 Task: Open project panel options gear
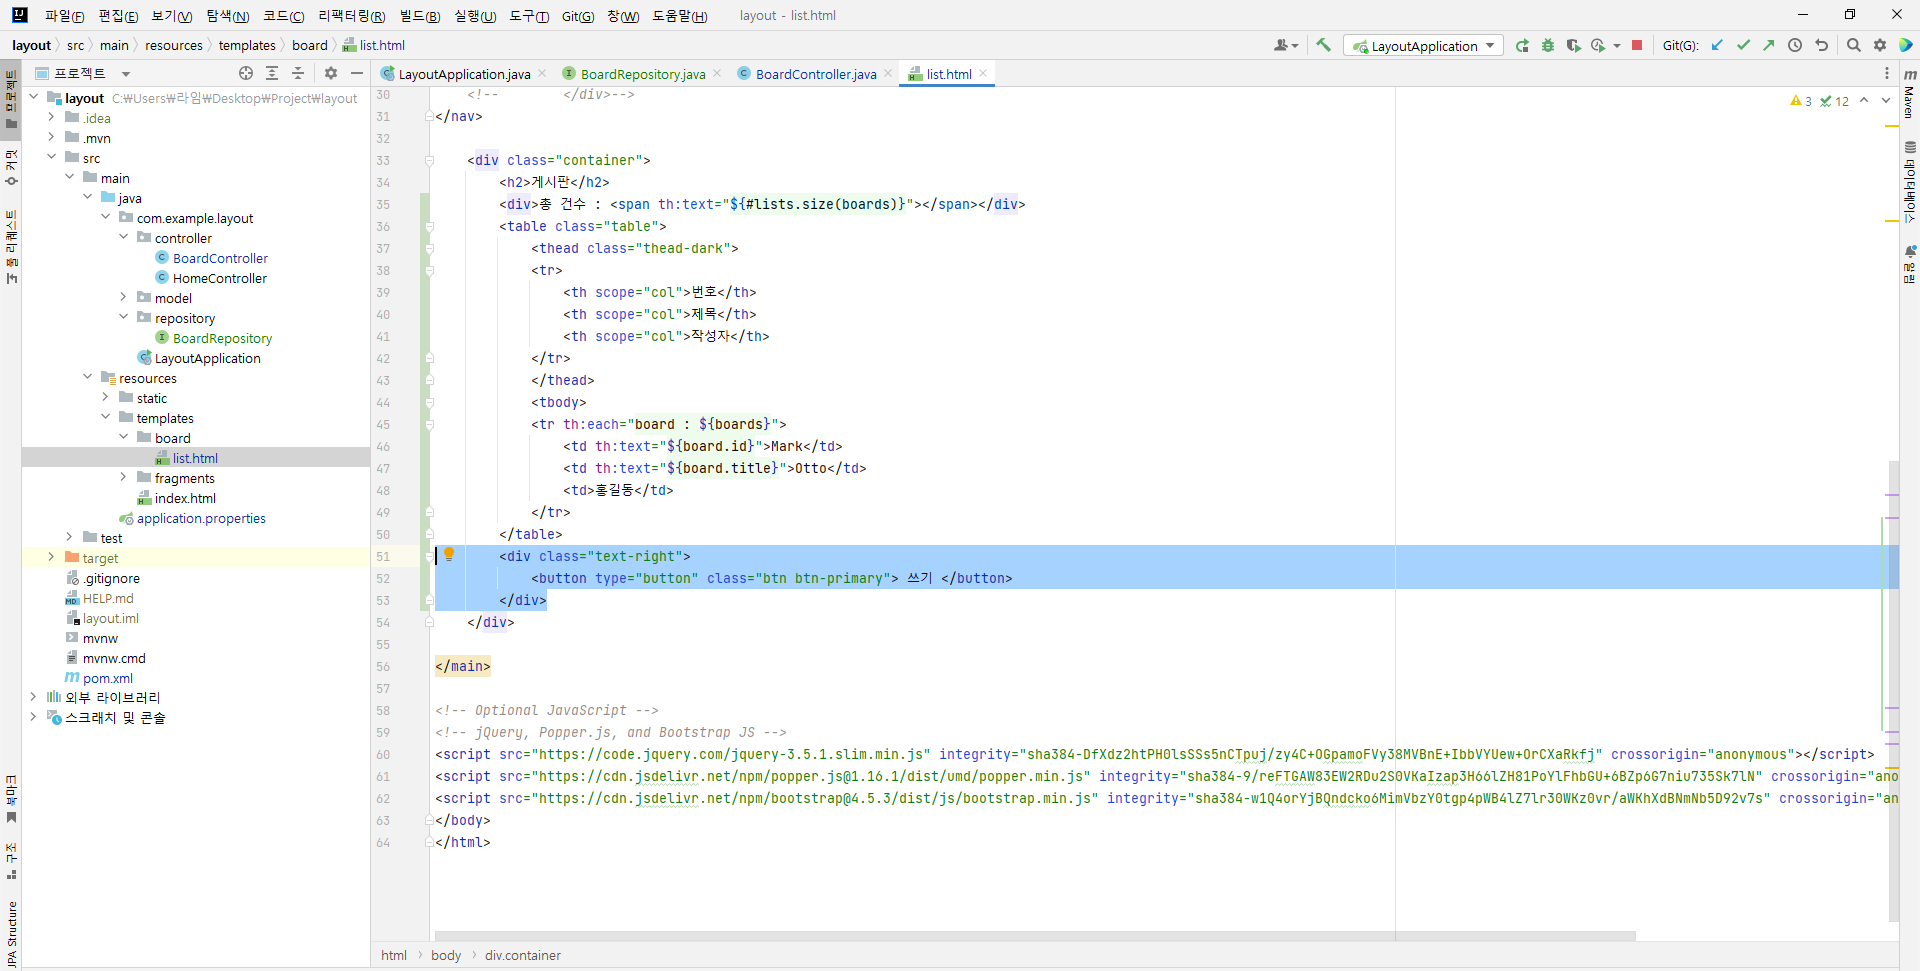pos(331,73)
